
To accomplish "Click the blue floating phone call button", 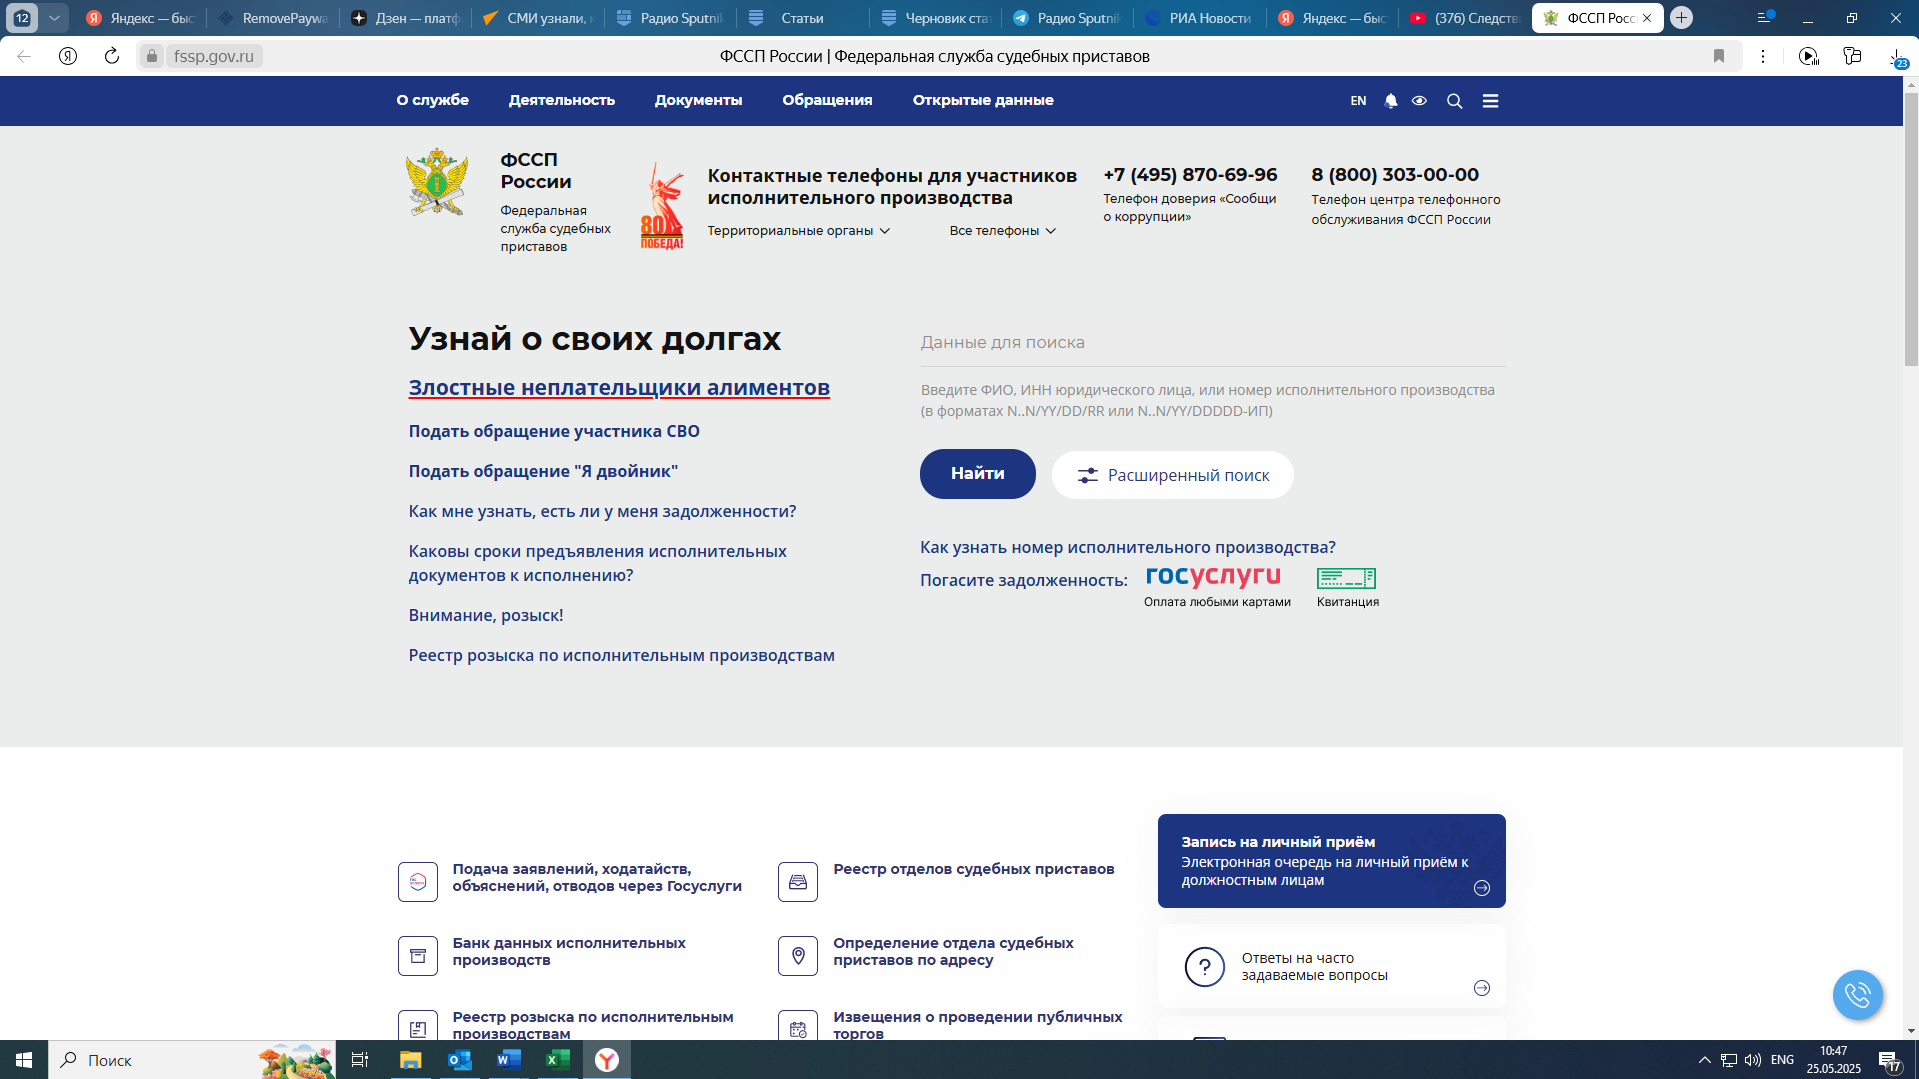I will 1857,995.
